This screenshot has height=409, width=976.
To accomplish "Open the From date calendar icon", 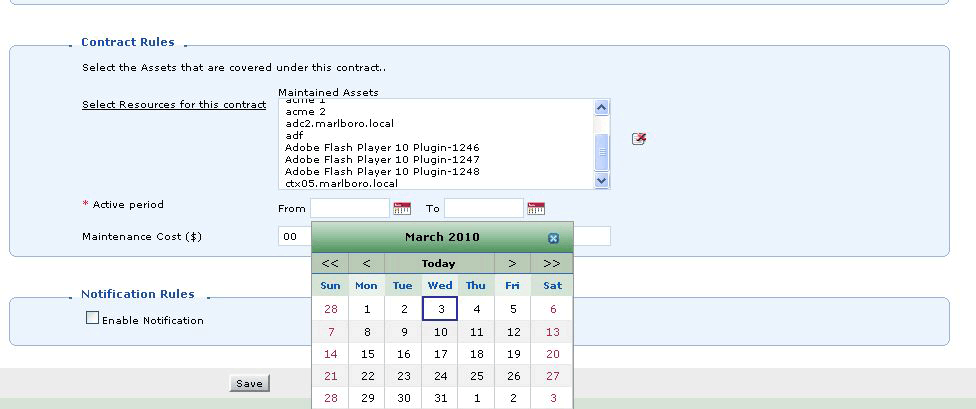I will point(402,208).
